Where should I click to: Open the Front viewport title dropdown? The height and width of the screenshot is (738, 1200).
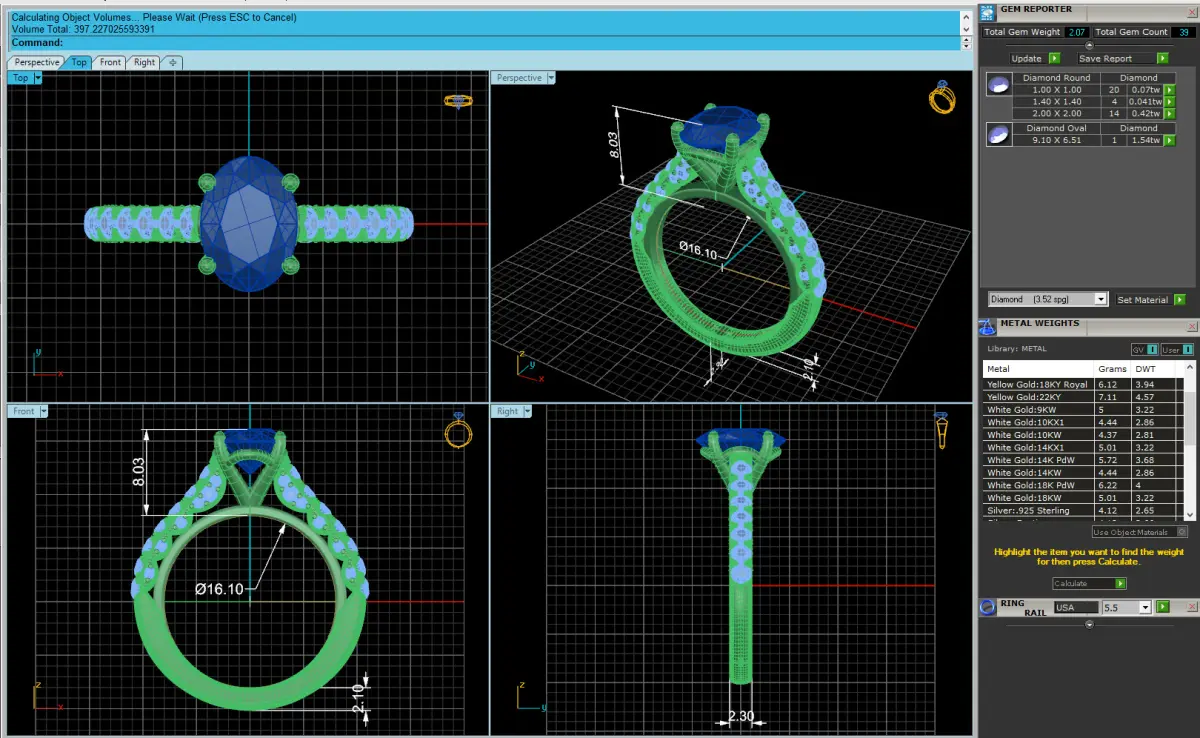[x=43, y=411]
